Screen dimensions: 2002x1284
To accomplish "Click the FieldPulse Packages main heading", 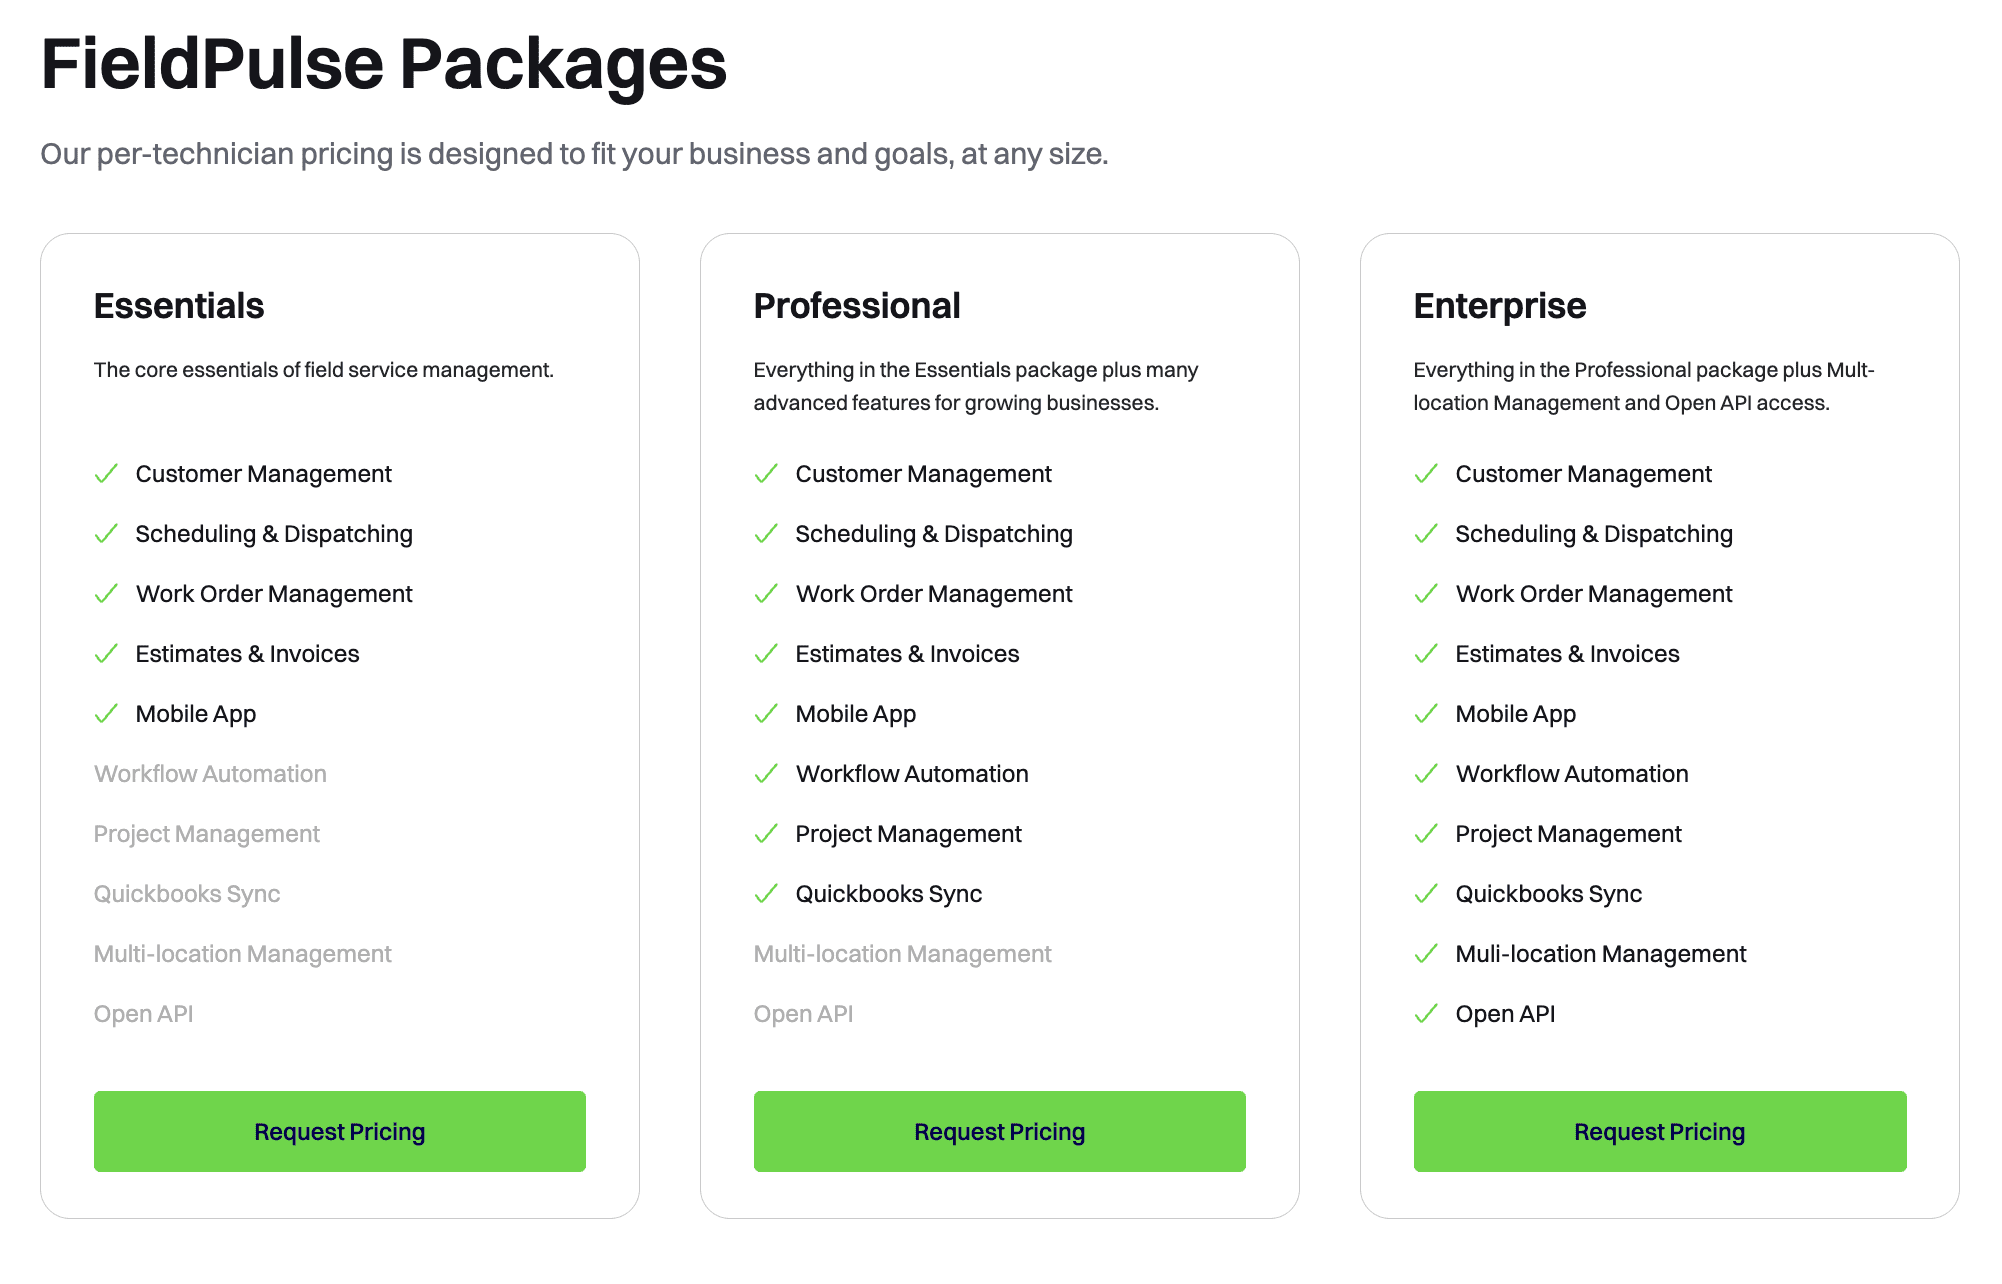I will click(384, 64).
